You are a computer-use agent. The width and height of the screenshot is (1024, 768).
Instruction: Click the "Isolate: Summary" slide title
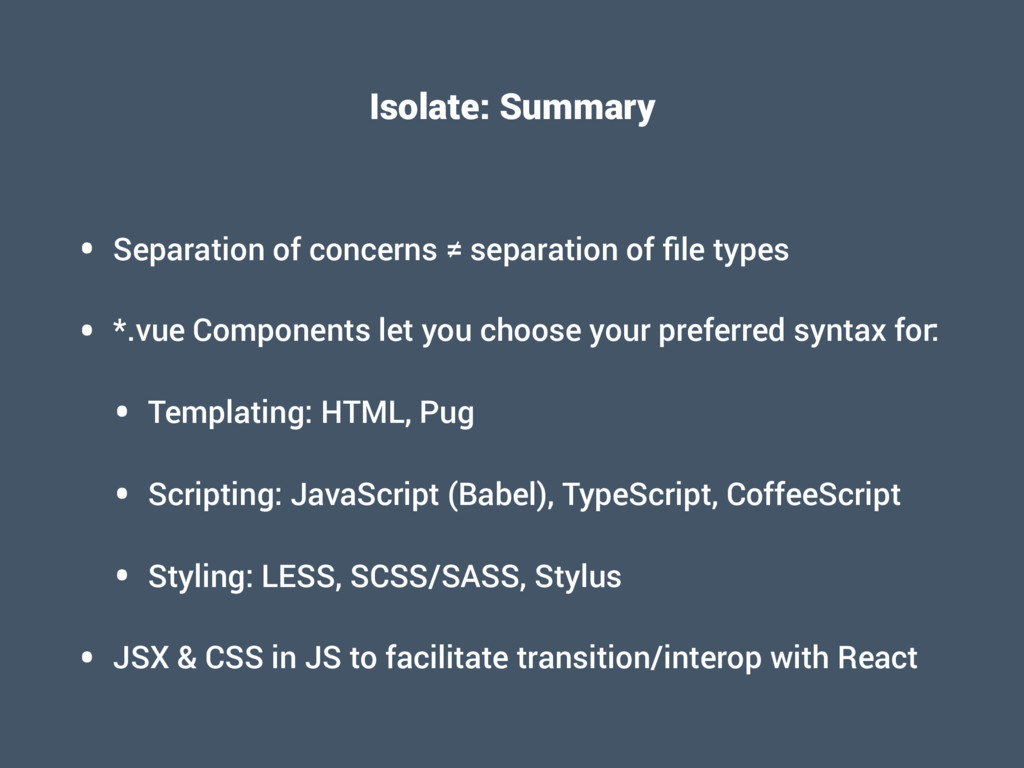tap(512, 106)
